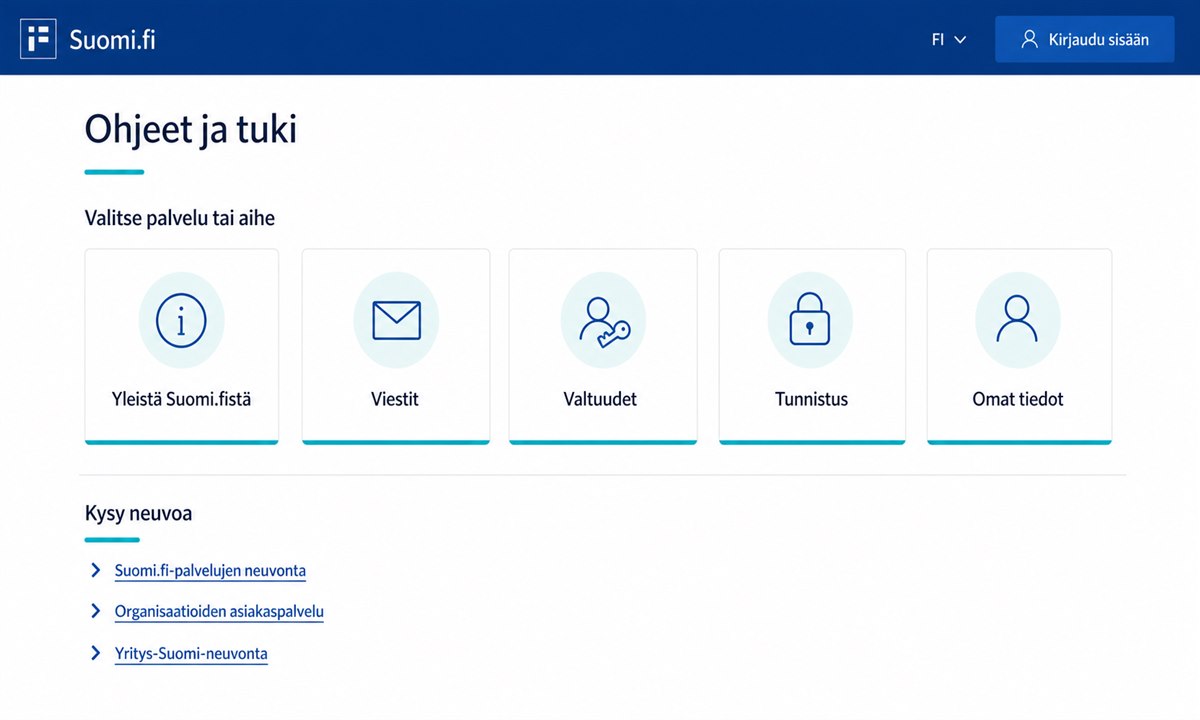Click the person-with-key icon for Valtuudet

click(x=603, y=321)
